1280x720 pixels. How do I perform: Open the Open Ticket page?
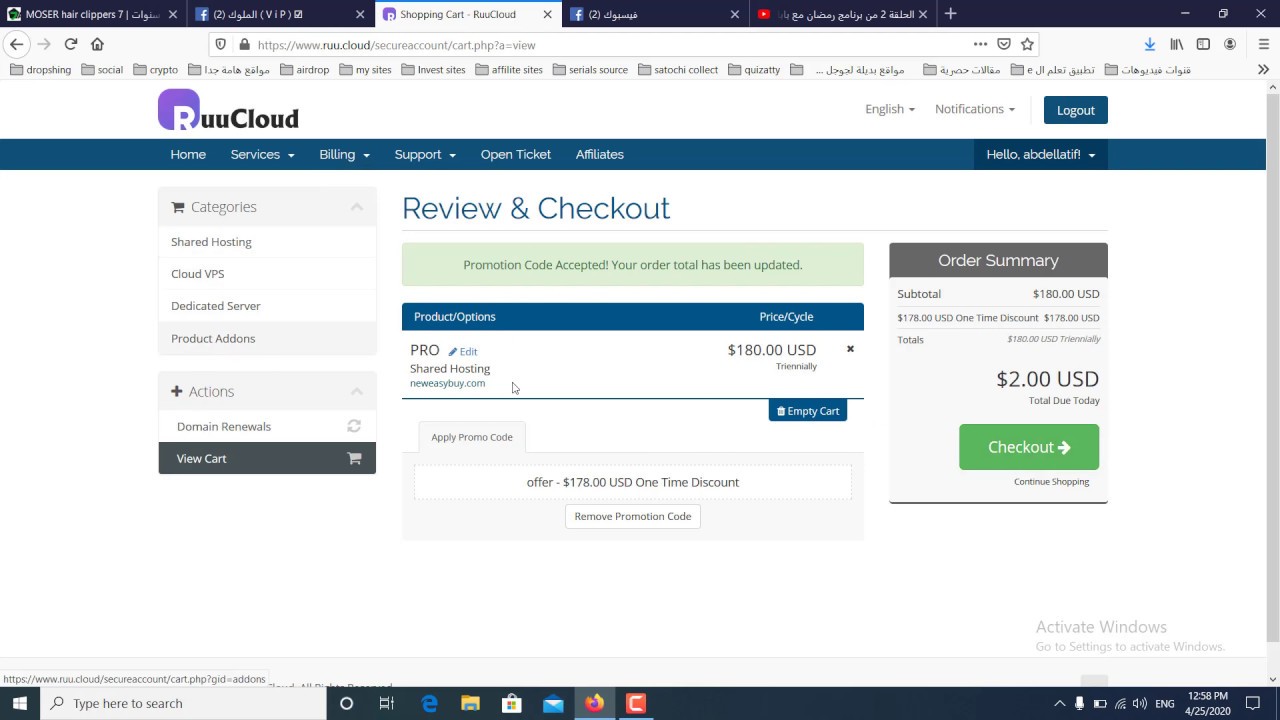tap(515, 154)
